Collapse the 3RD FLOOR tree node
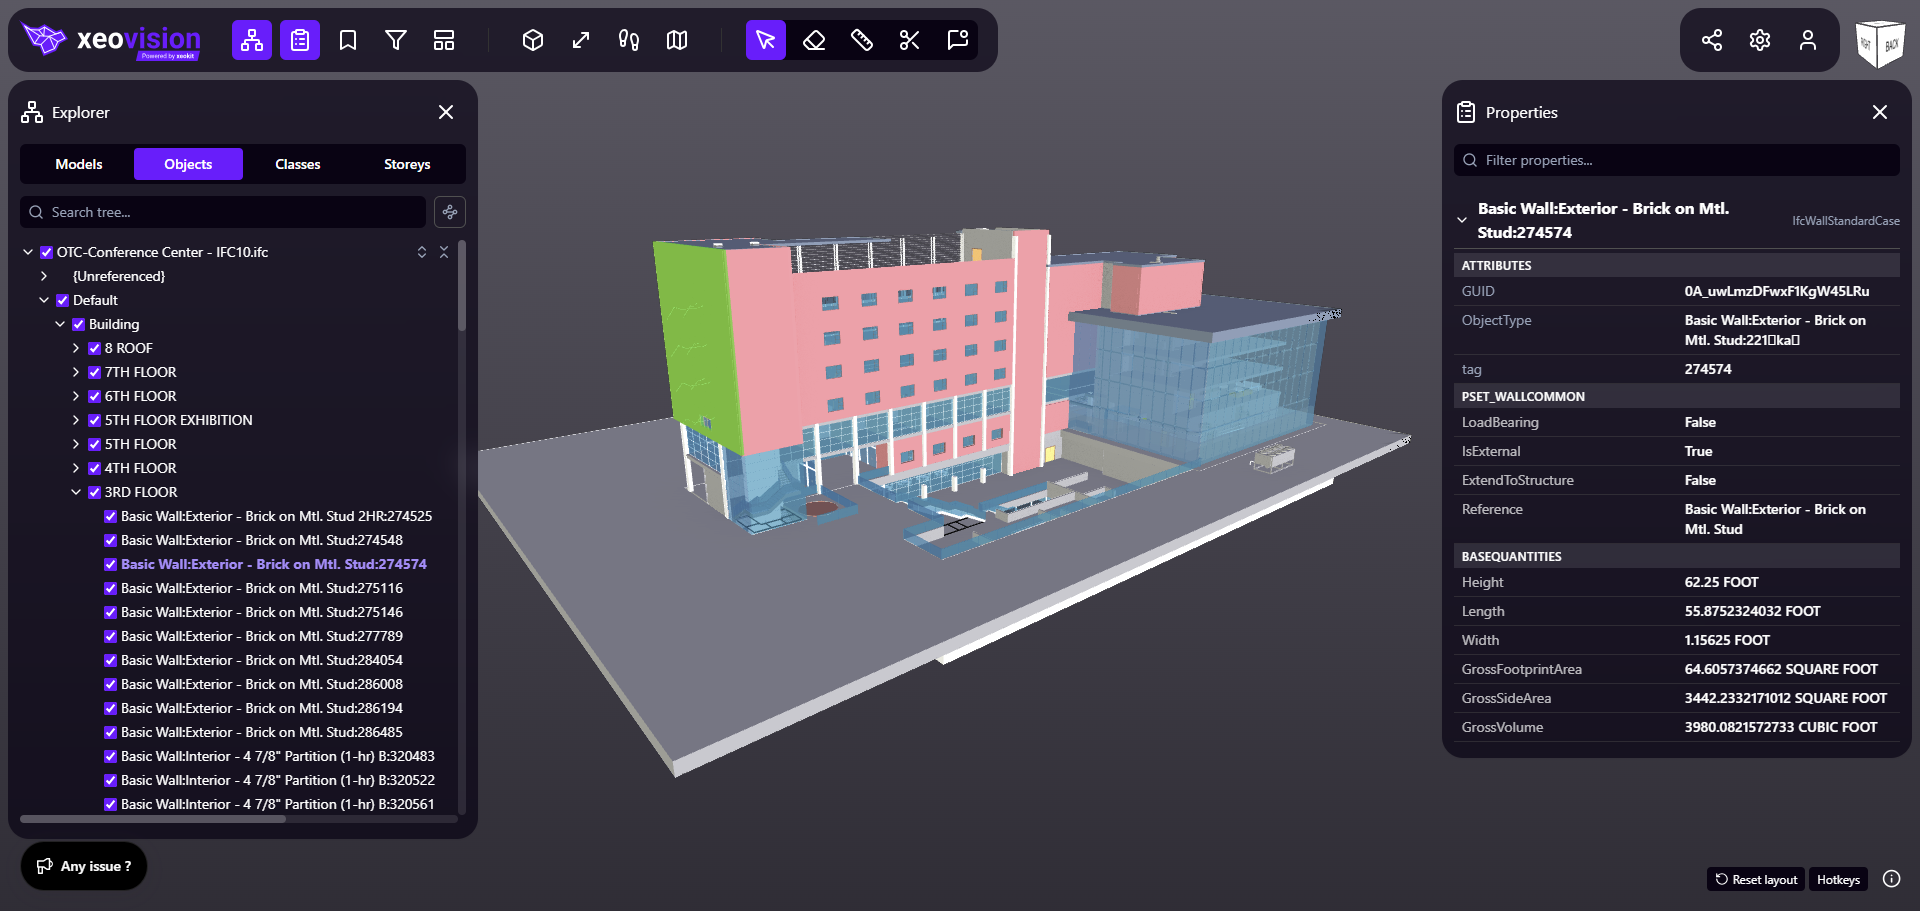The image size is (1920, 911). click(x=76, y=492)
